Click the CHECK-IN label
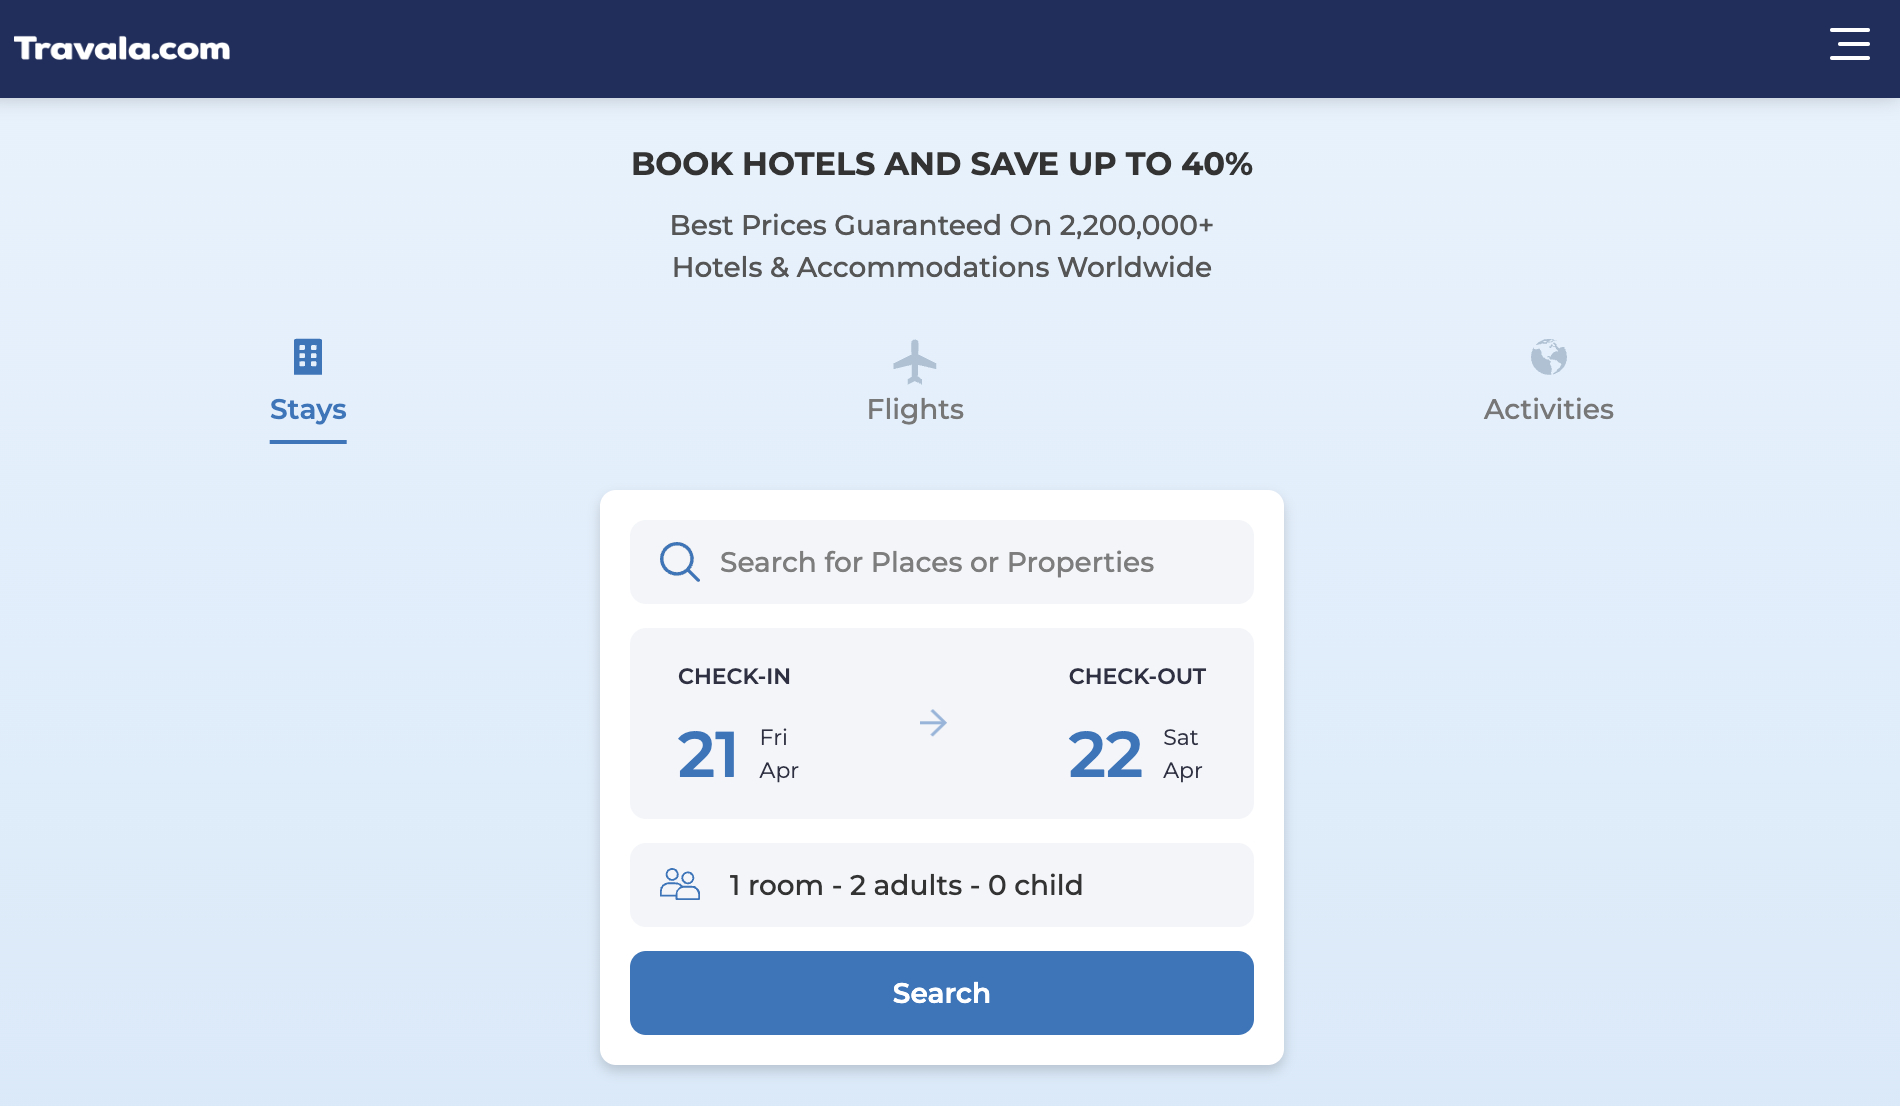Viewport: 1900px width, 1106px height. [734, 677]
